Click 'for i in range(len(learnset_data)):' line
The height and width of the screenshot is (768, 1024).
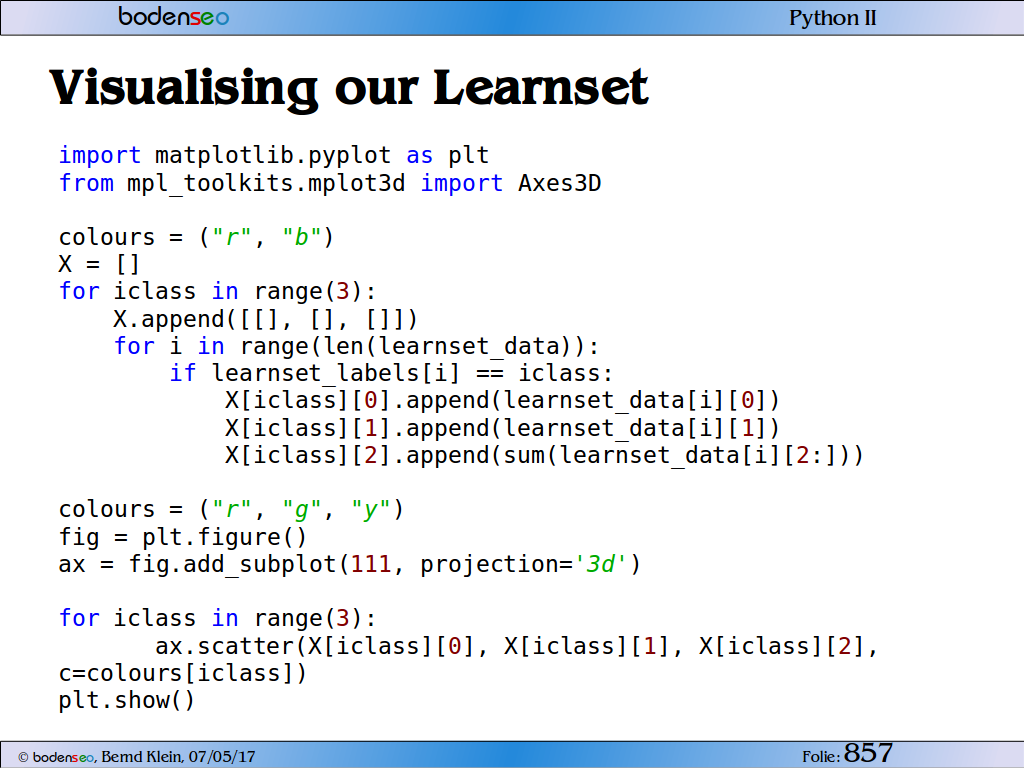click(357, 346)
